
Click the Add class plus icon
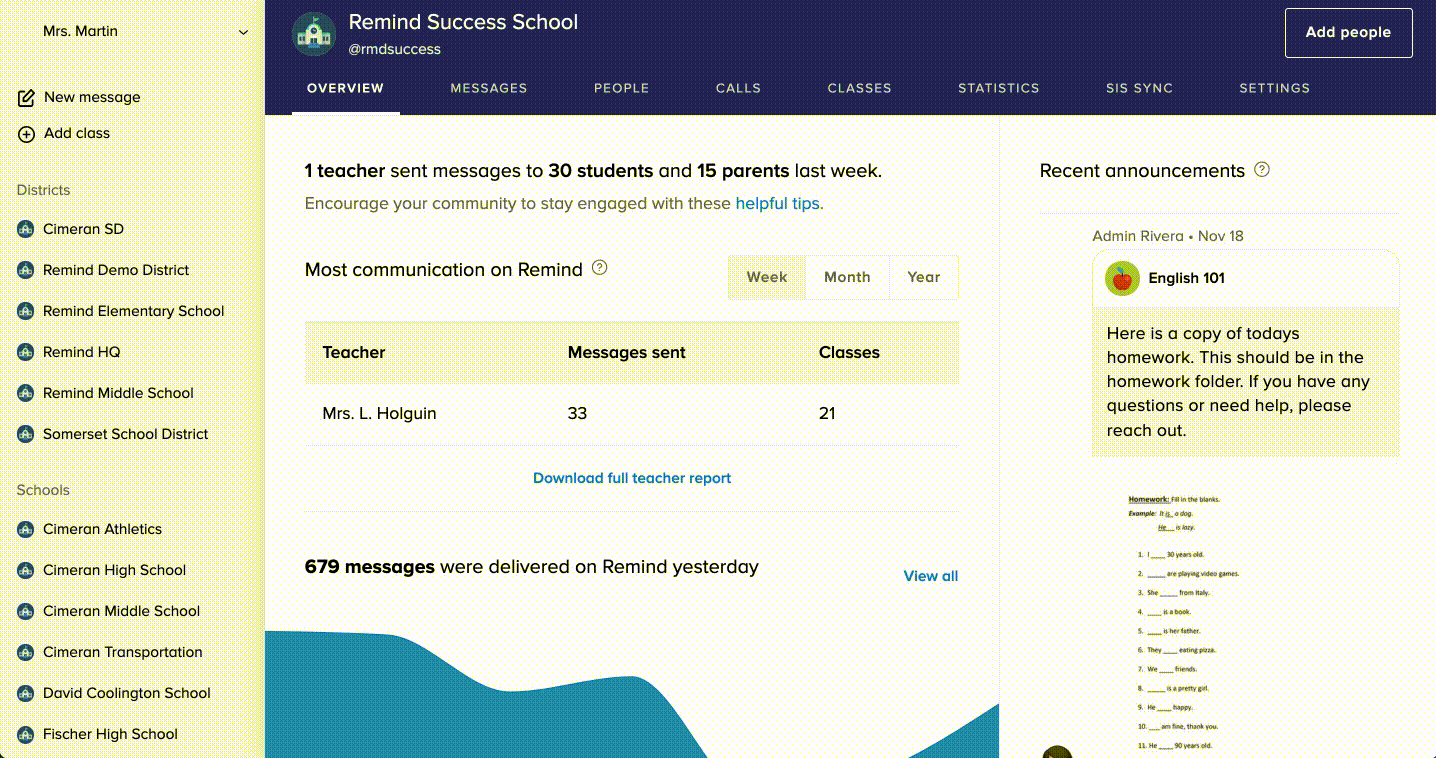pyautogui.click(x=27, y=134)
